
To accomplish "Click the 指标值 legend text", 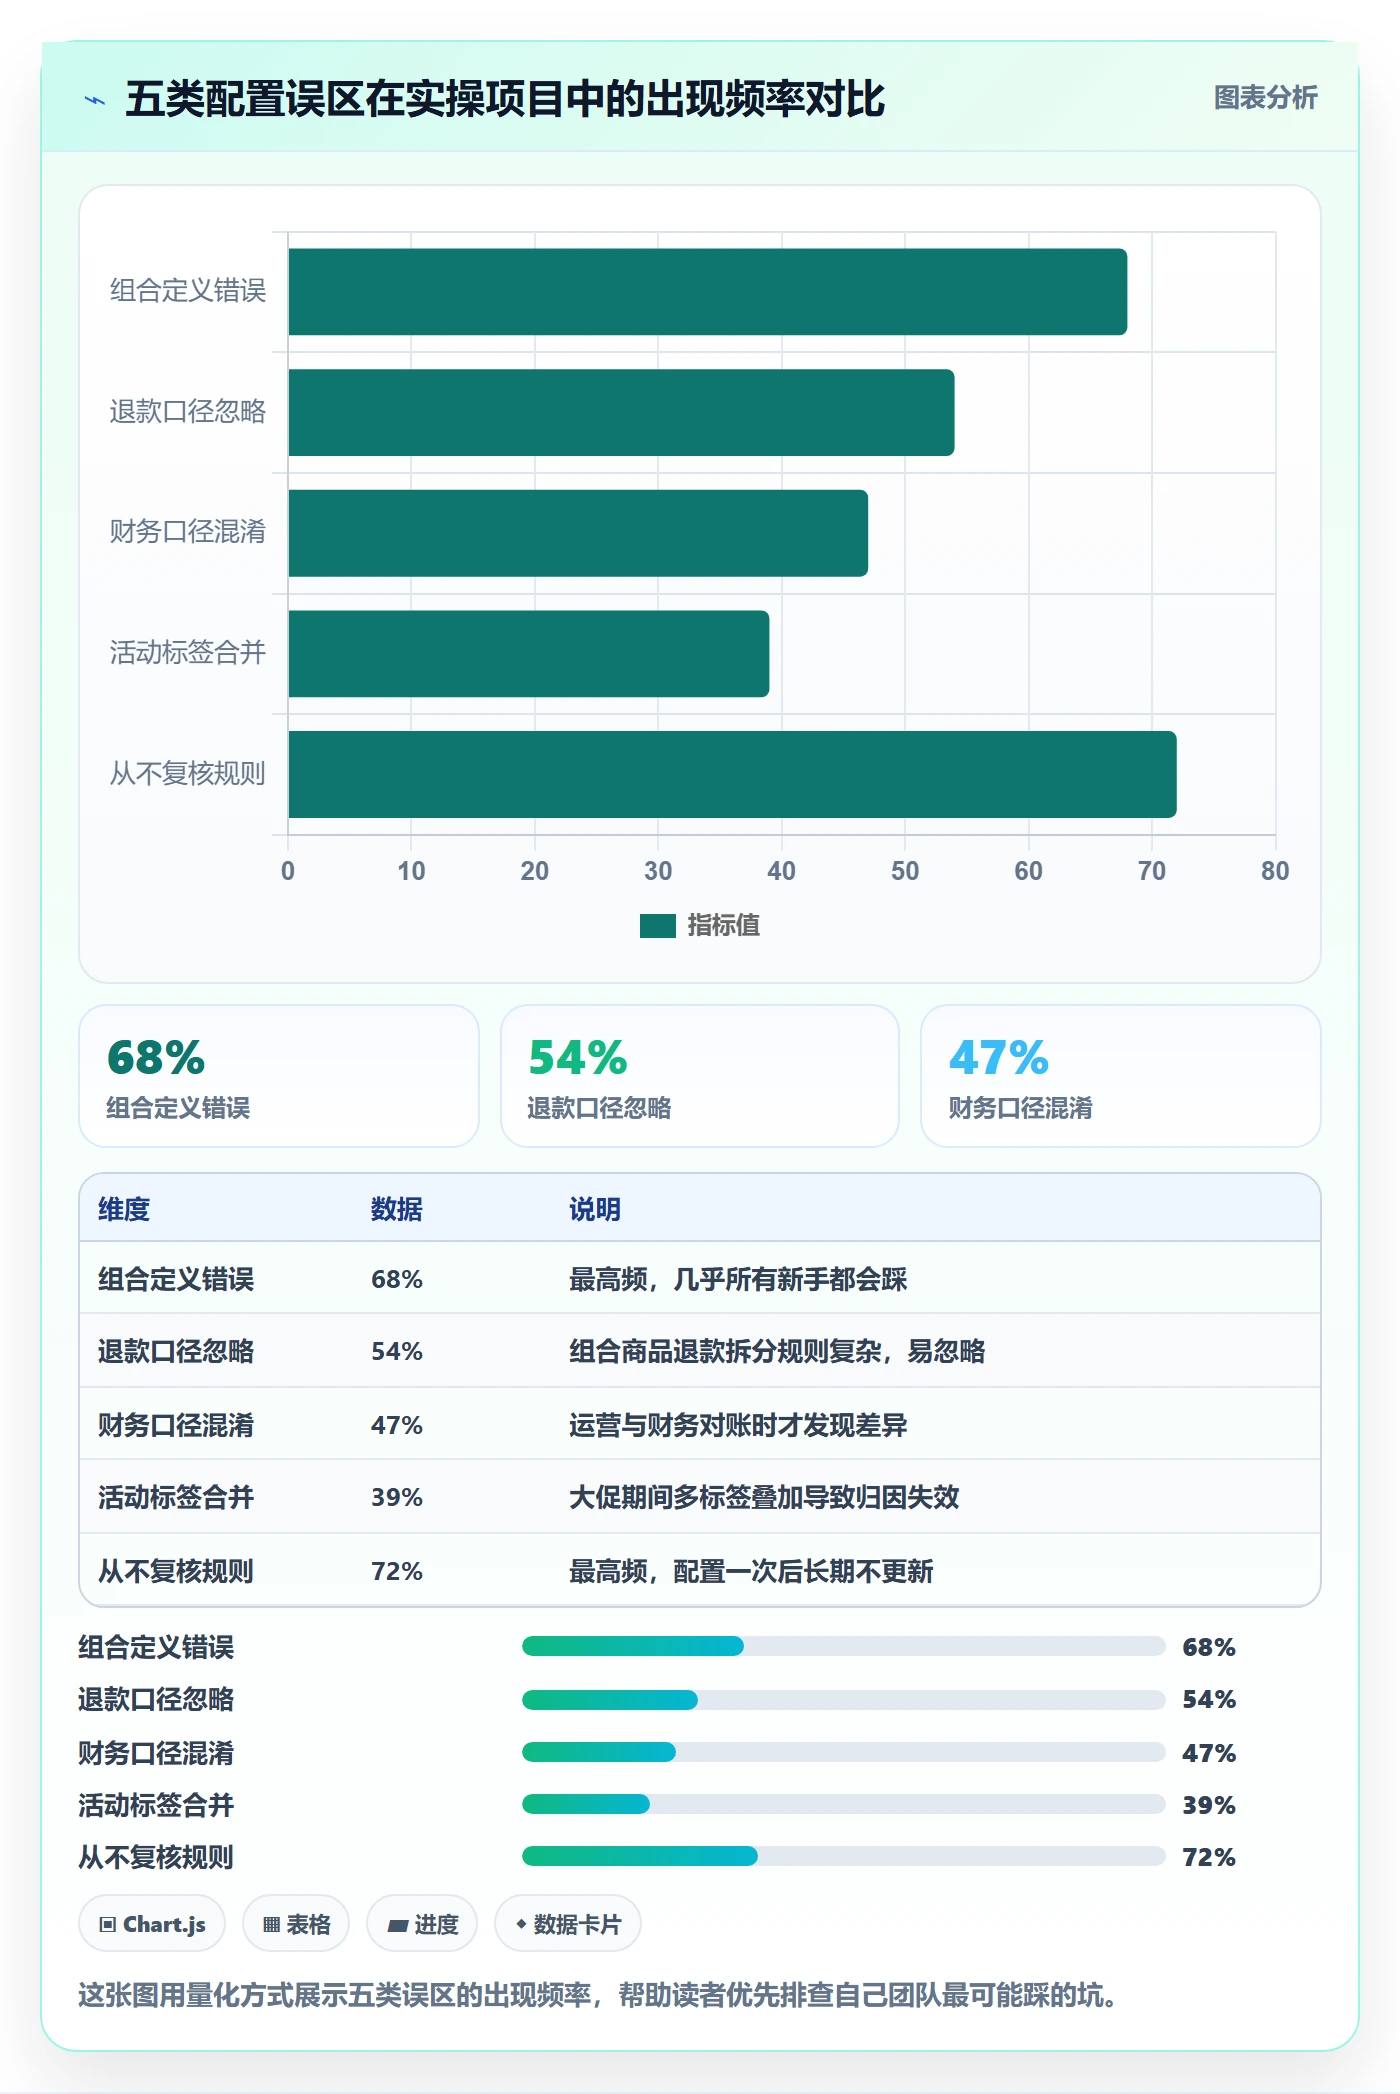I will coord(724,926).
